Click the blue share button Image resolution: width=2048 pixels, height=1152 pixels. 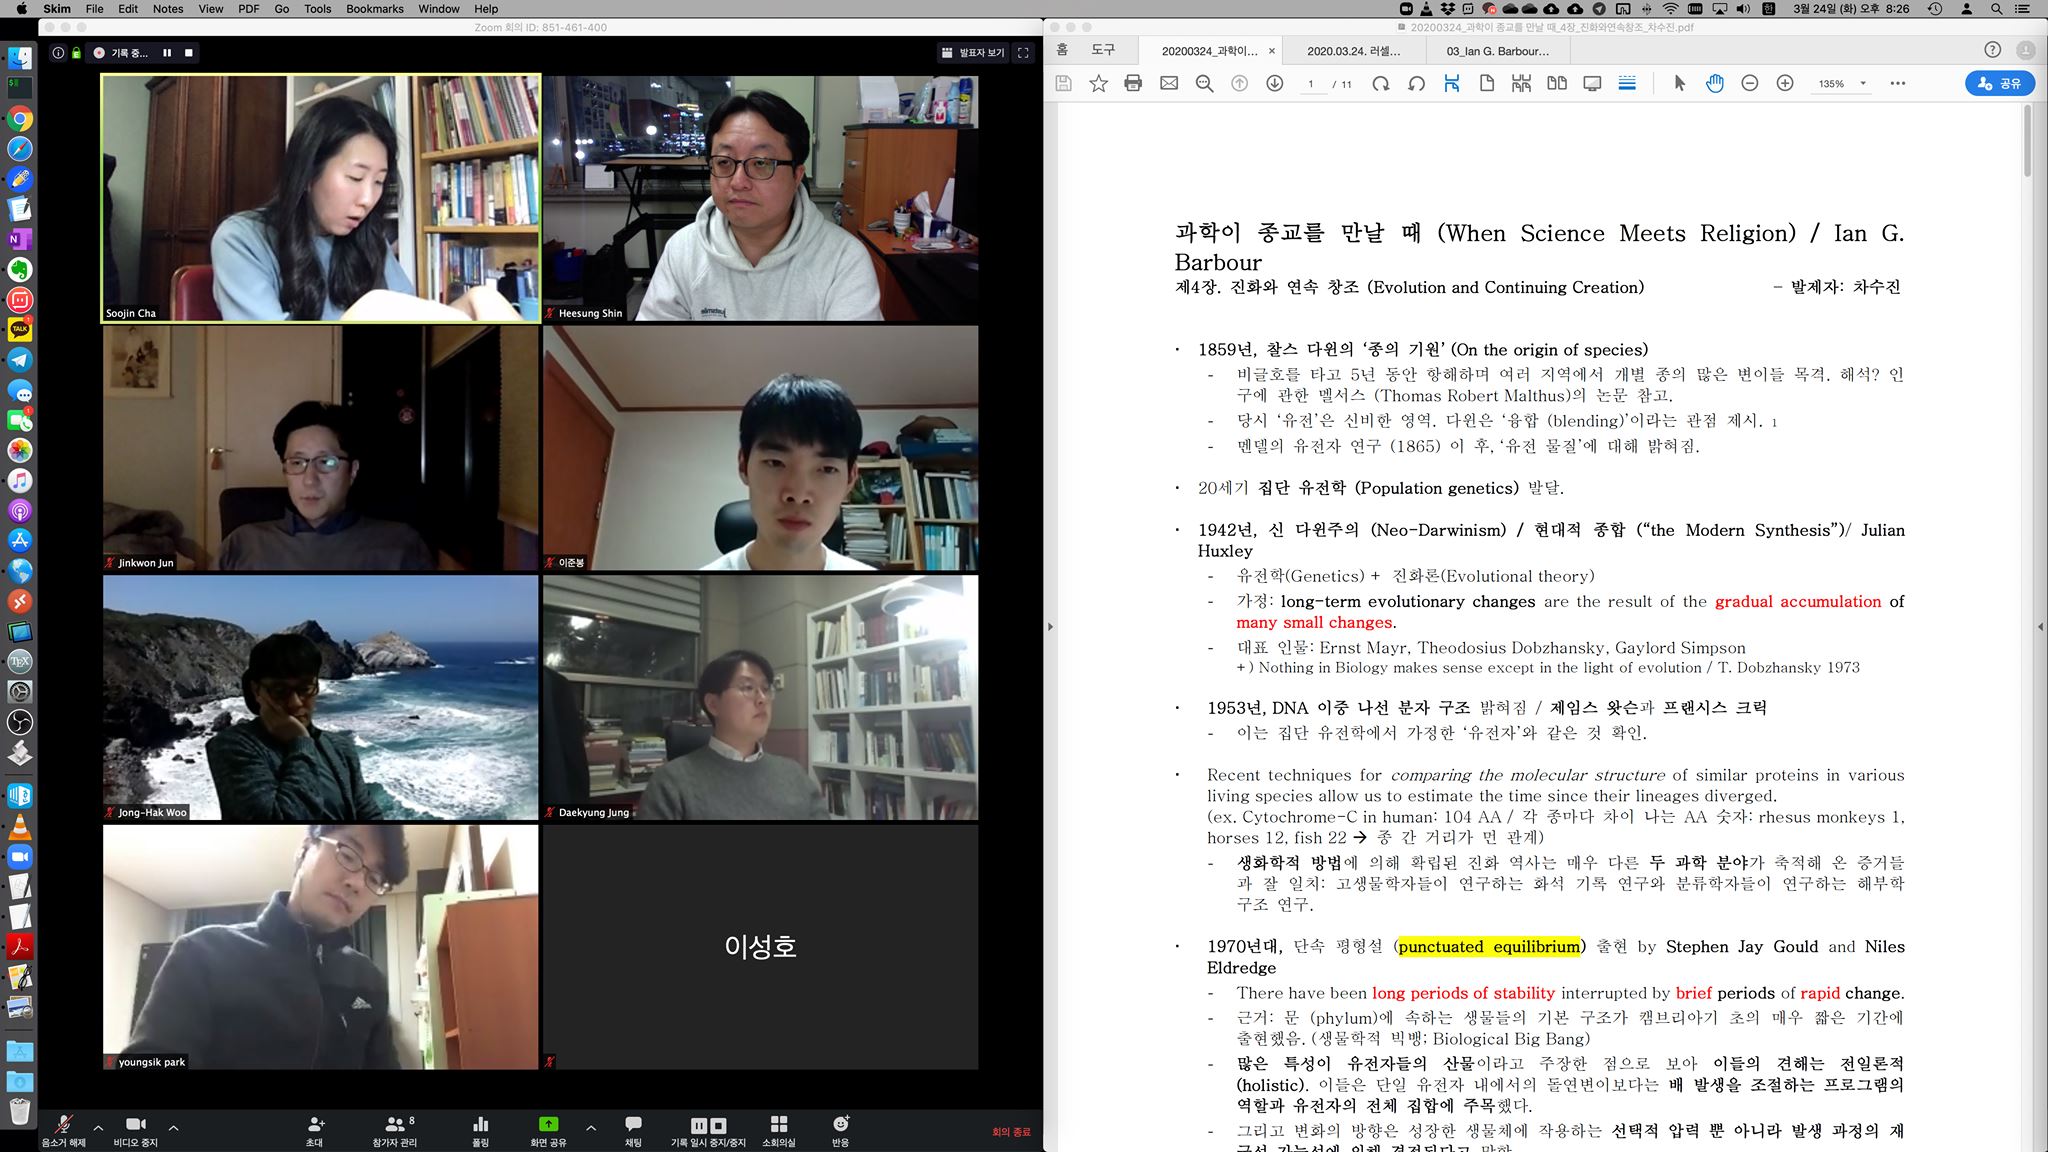pyautogui.click(x=1999, y=84)
